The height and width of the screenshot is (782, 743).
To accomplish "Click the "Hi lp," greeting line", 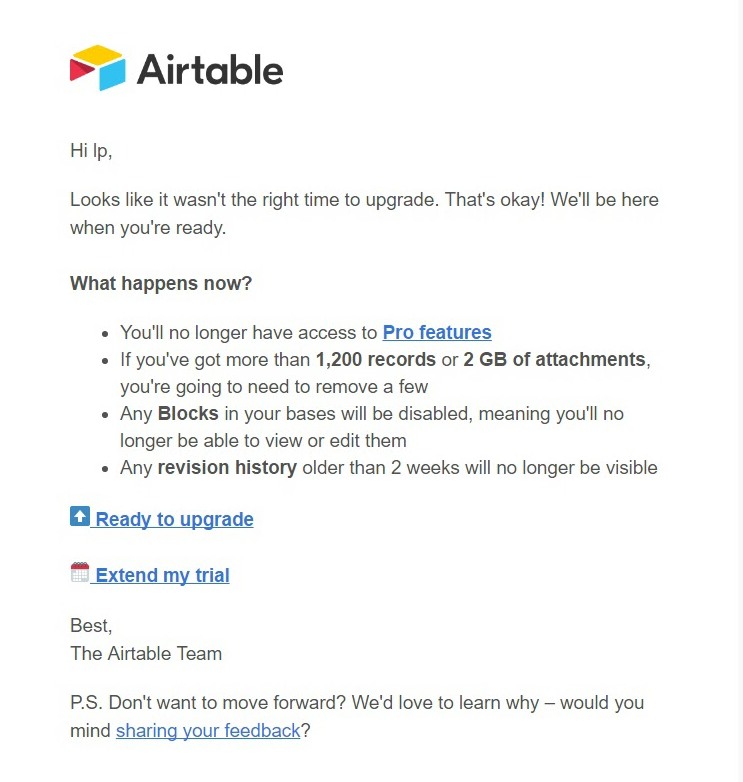I will [x=91, y=152].
